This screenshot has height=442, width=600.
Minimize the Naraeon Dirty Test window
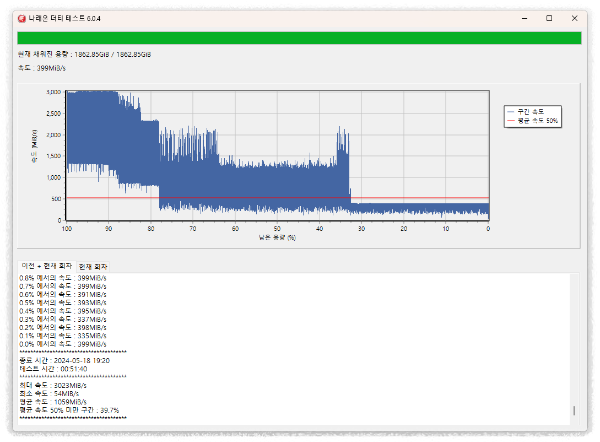click(524, 18)
